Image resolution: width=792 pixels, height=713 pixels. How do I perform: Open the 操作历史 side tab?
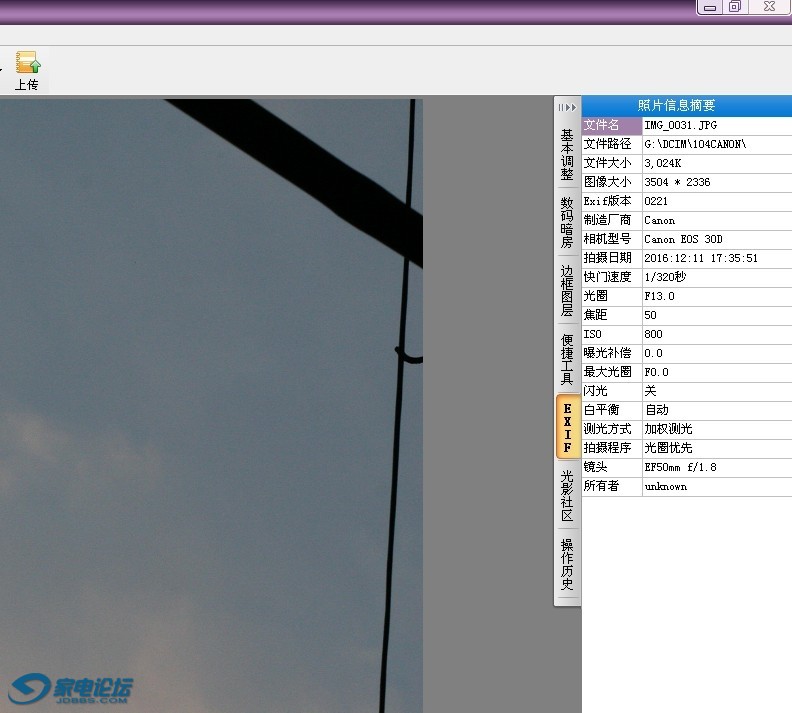click(x=567, y=564)
